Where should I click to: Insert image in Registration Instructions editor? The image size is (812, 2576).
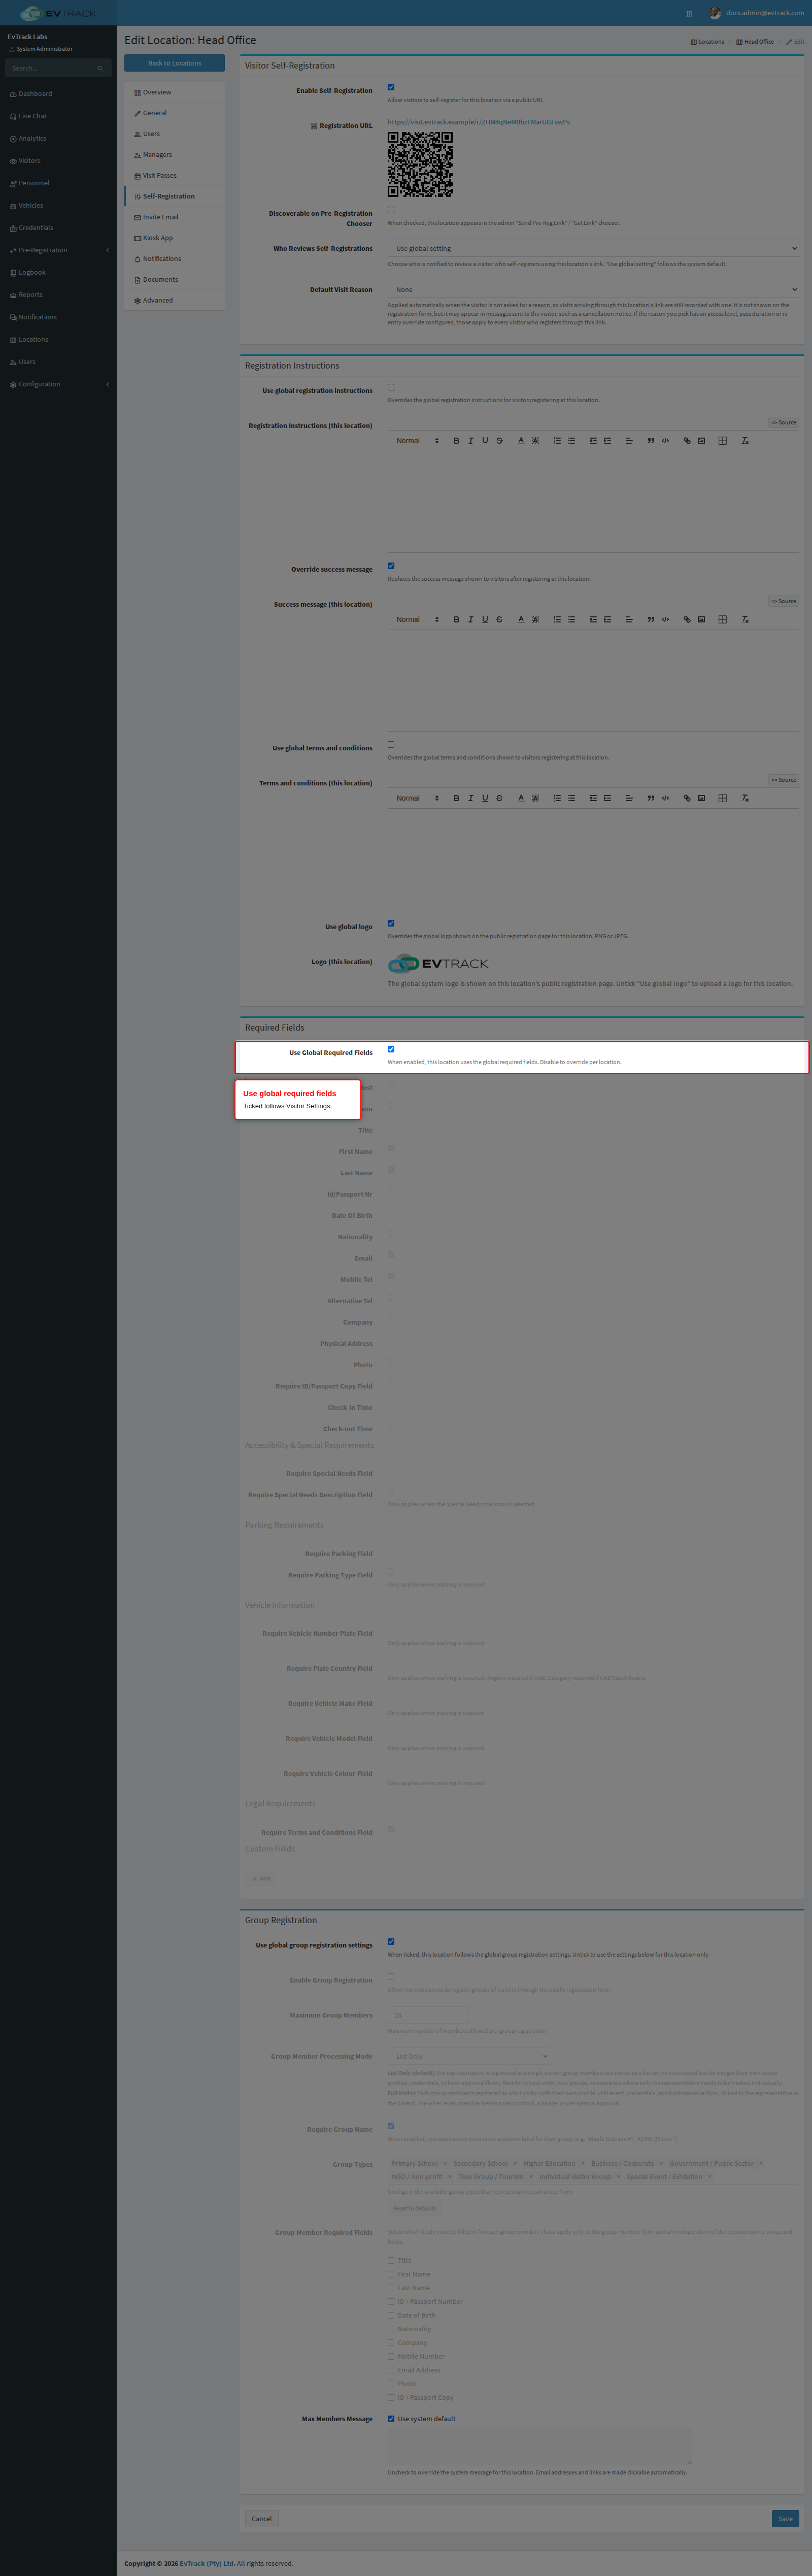click(701, 441)
